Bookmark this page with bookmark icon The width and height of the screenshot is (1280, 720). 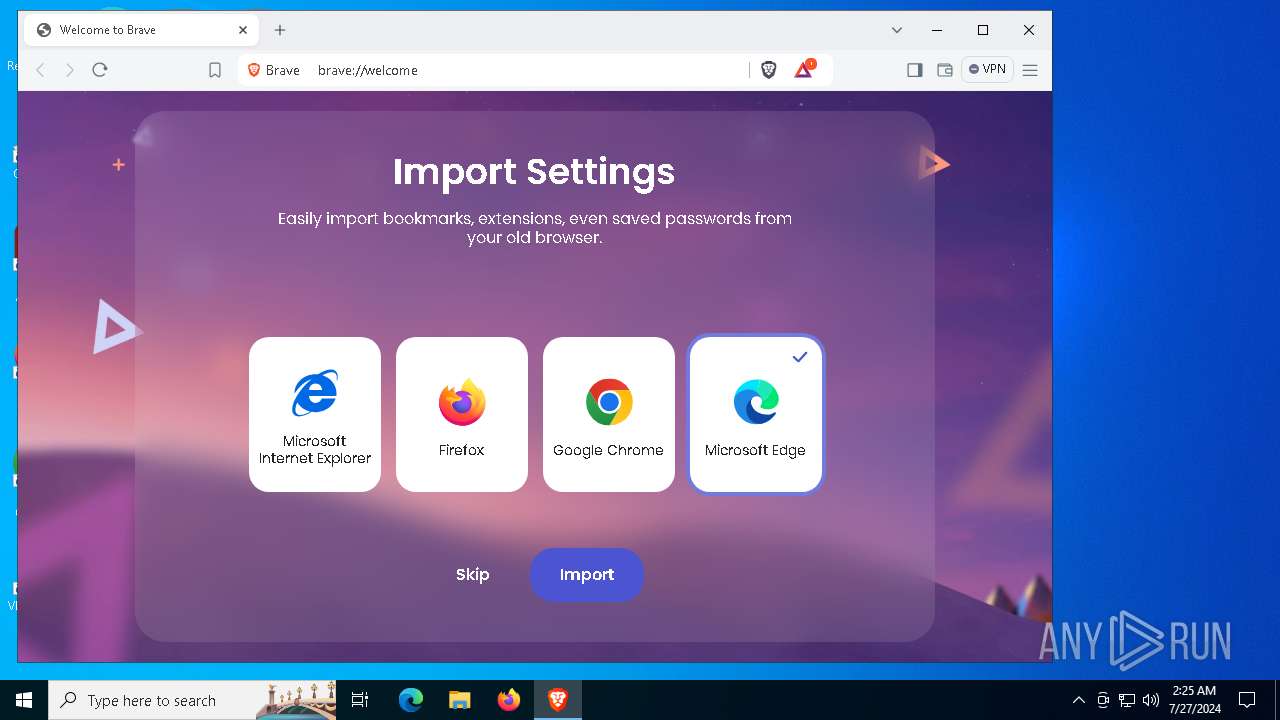(x=215, y=70)
